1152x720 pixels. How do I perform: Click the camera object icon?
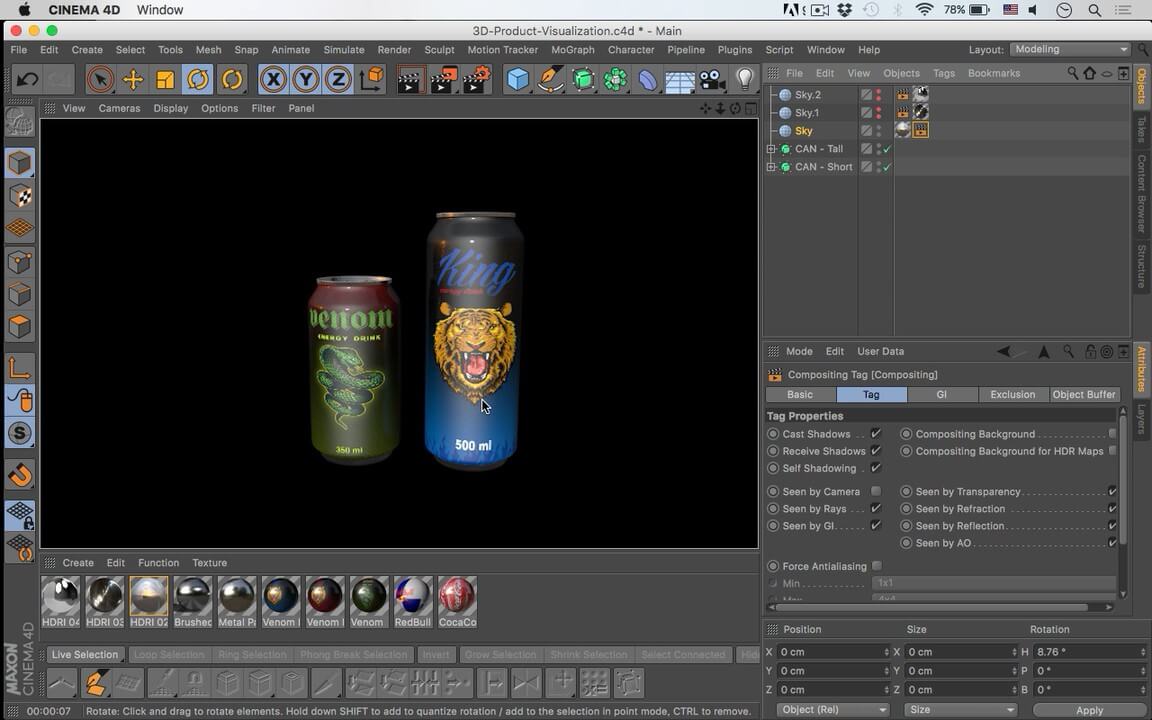pos(711,79)
